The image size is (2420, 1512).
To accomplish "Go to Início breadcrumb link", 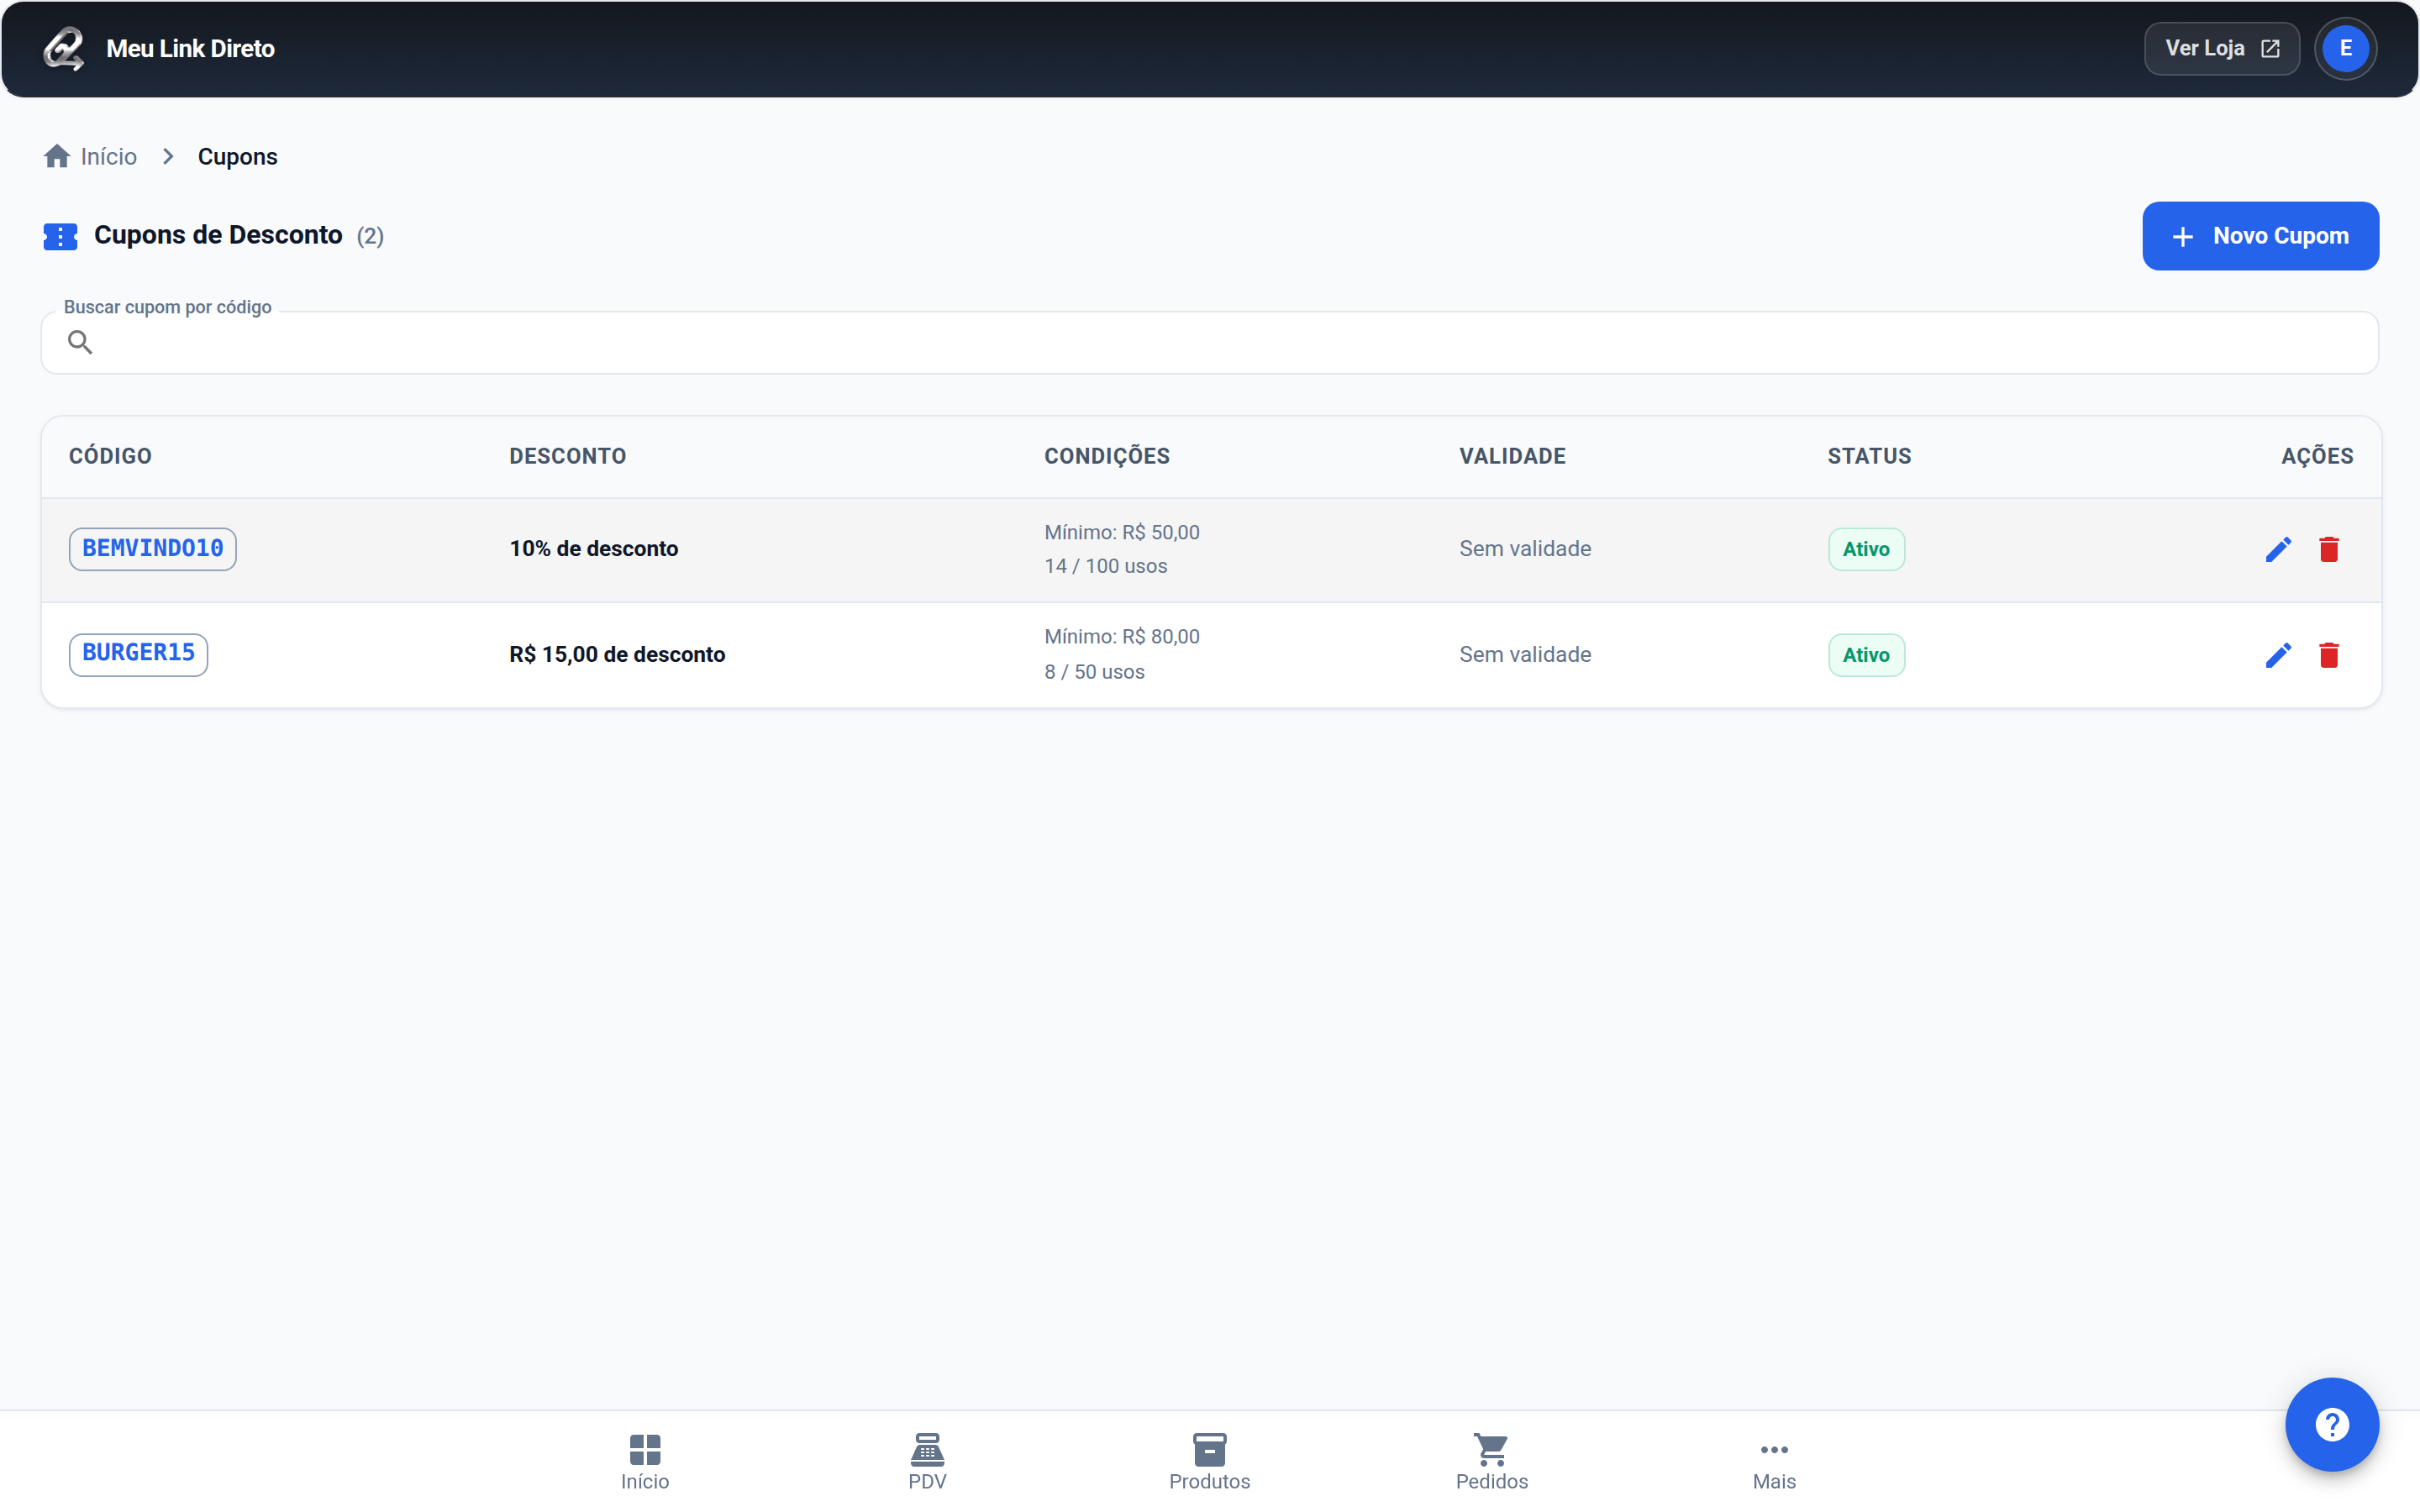I will tap(108, 156).
